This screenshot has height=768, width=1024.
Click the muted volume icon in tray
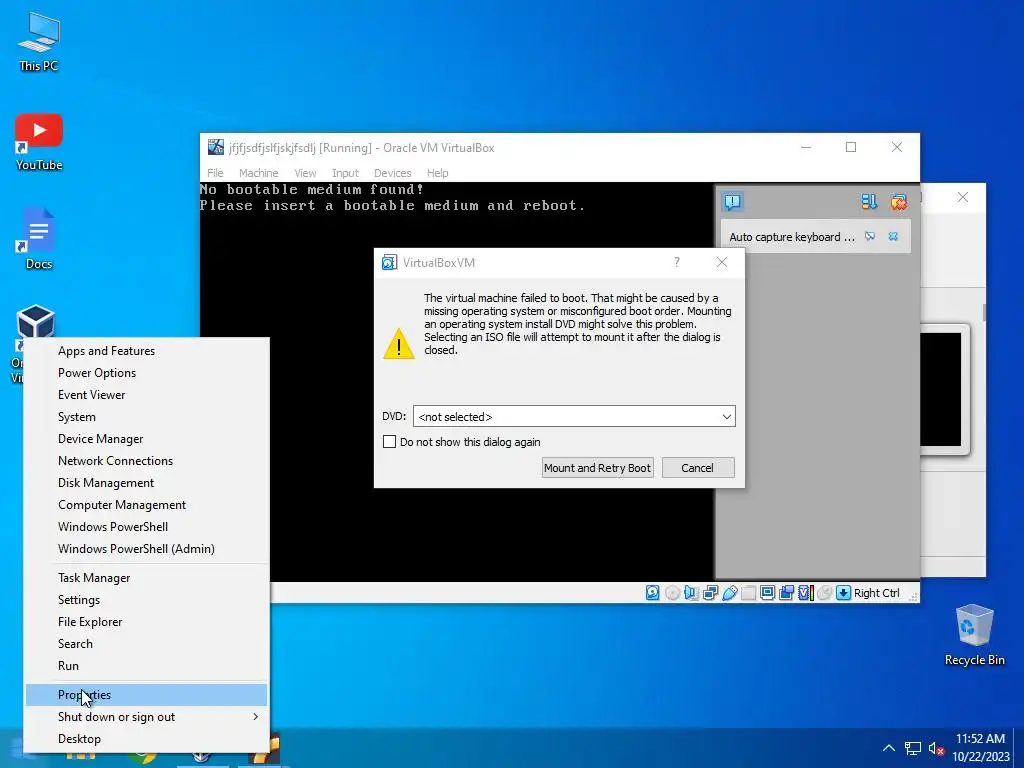click(936, 748)
